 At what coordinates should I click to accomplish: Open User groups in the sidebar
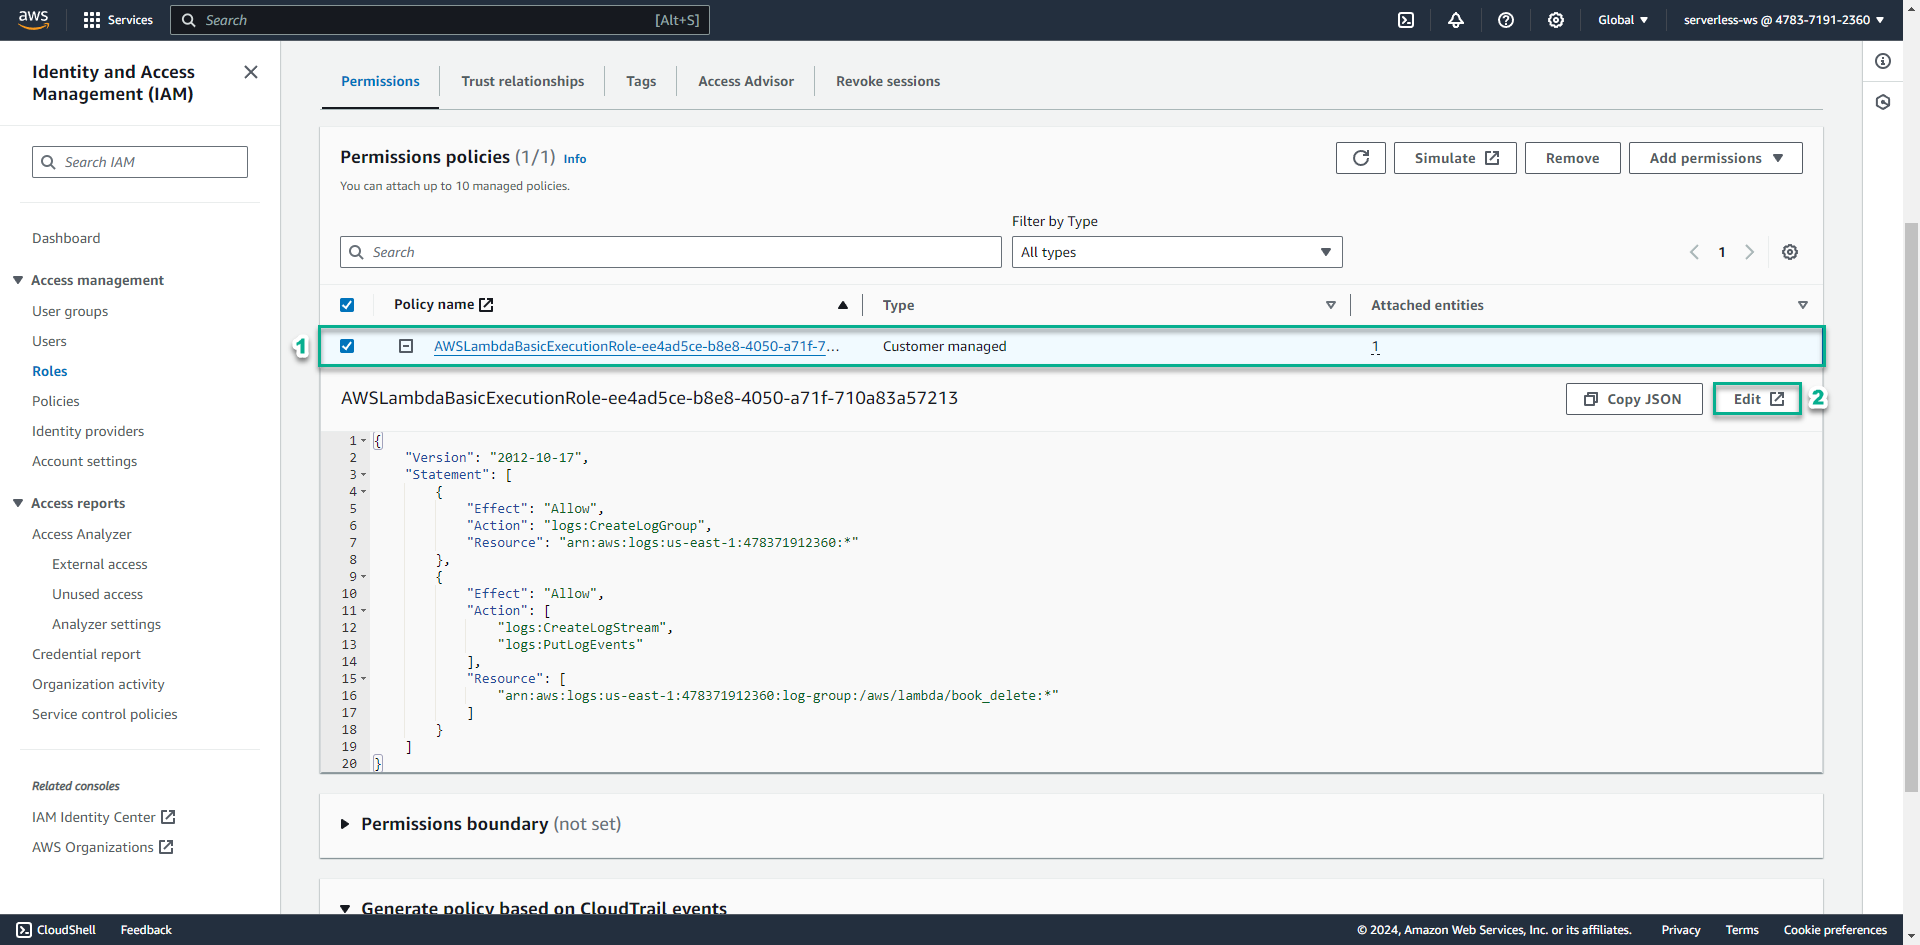(x=70, y=311)
